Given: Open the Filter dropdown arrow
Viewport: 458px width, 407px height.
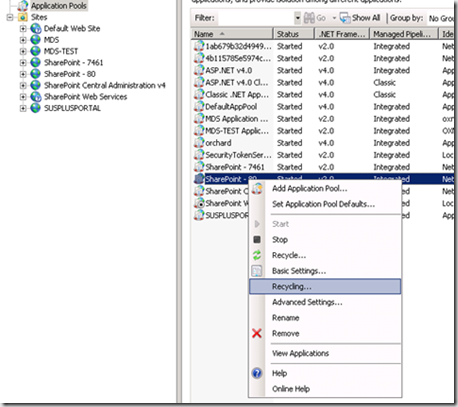Looking at the screenshot, I should [297, 18].
